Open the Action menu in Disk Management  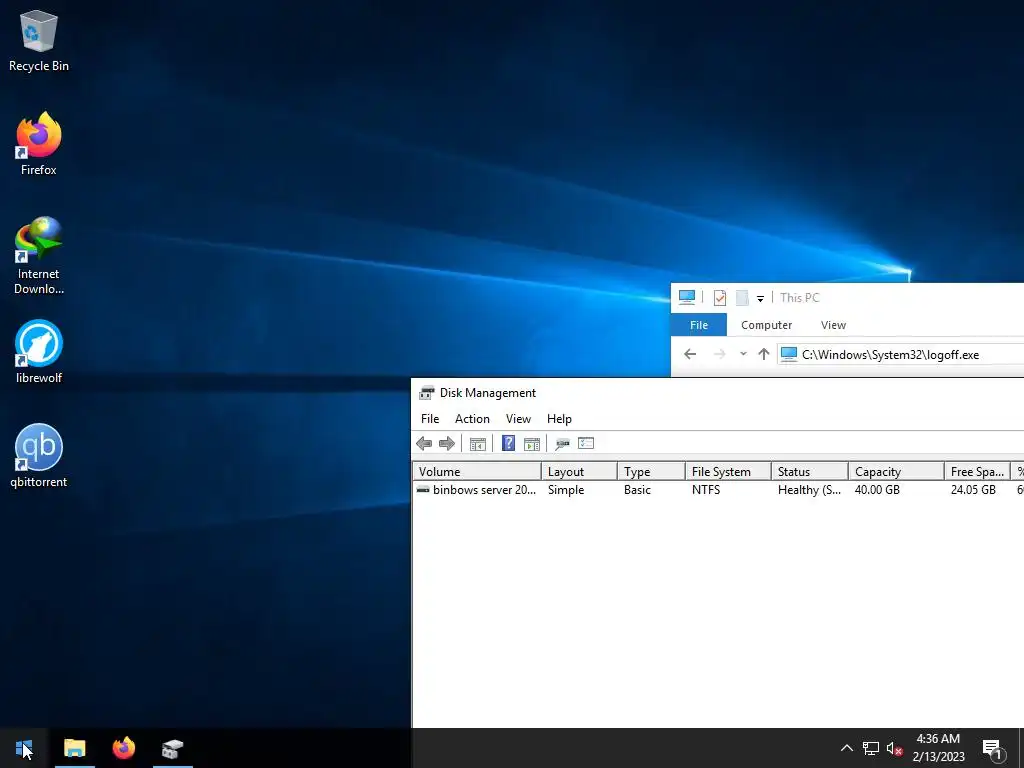472,419
